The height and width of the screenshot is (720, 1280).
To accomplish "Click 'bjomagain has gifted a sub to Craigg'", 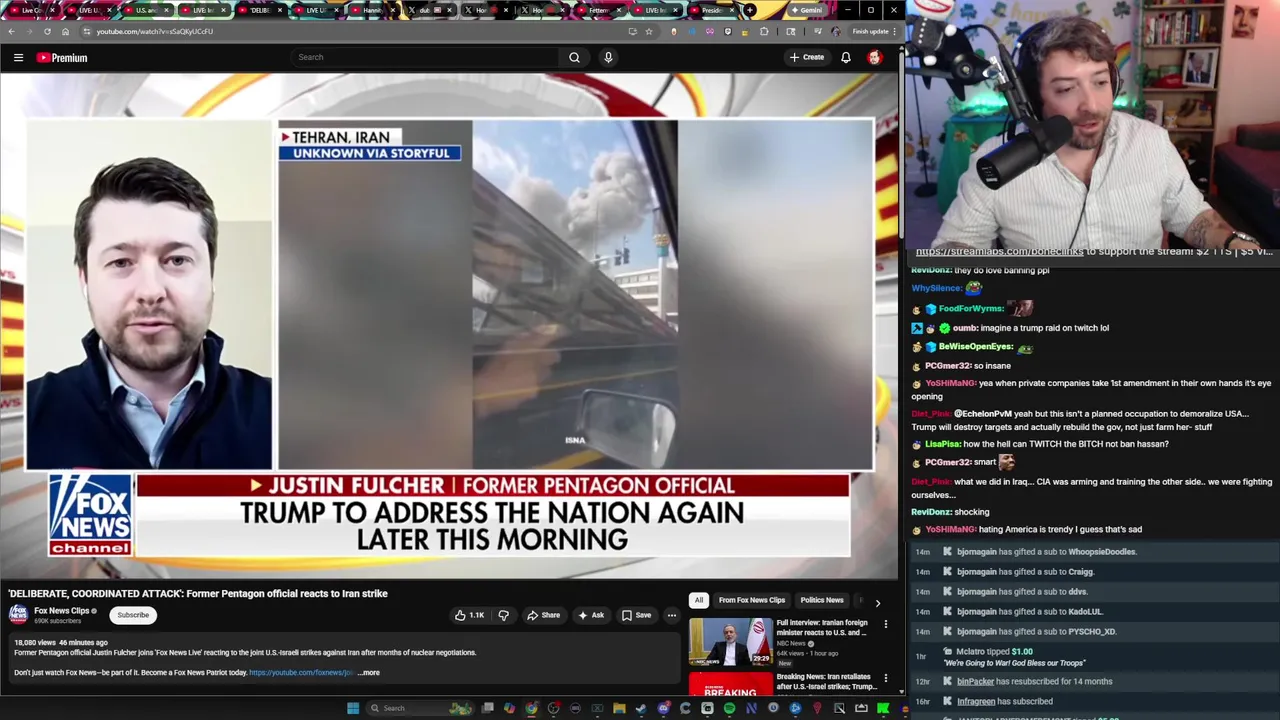I will (x=1025, y=572).
